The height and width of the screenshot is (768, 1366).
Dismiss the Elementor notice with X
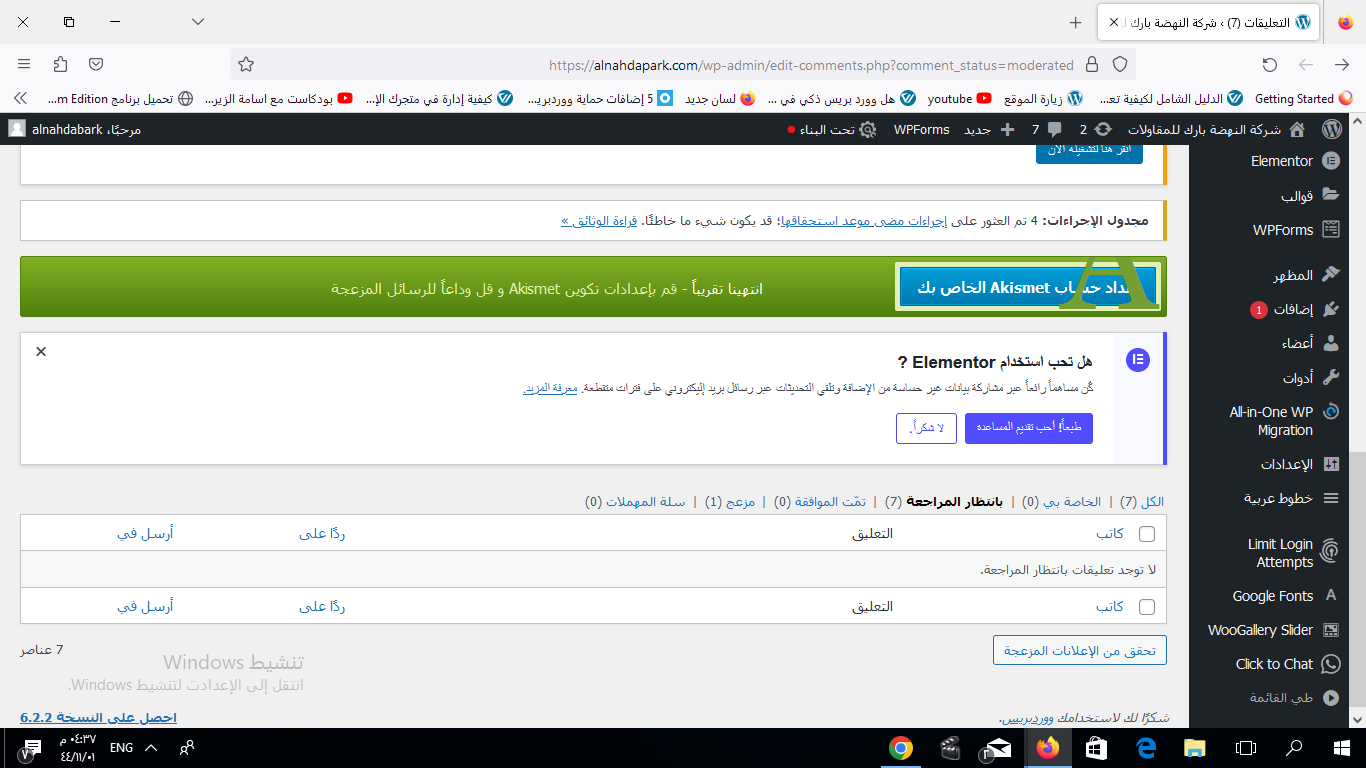(41, 352)
